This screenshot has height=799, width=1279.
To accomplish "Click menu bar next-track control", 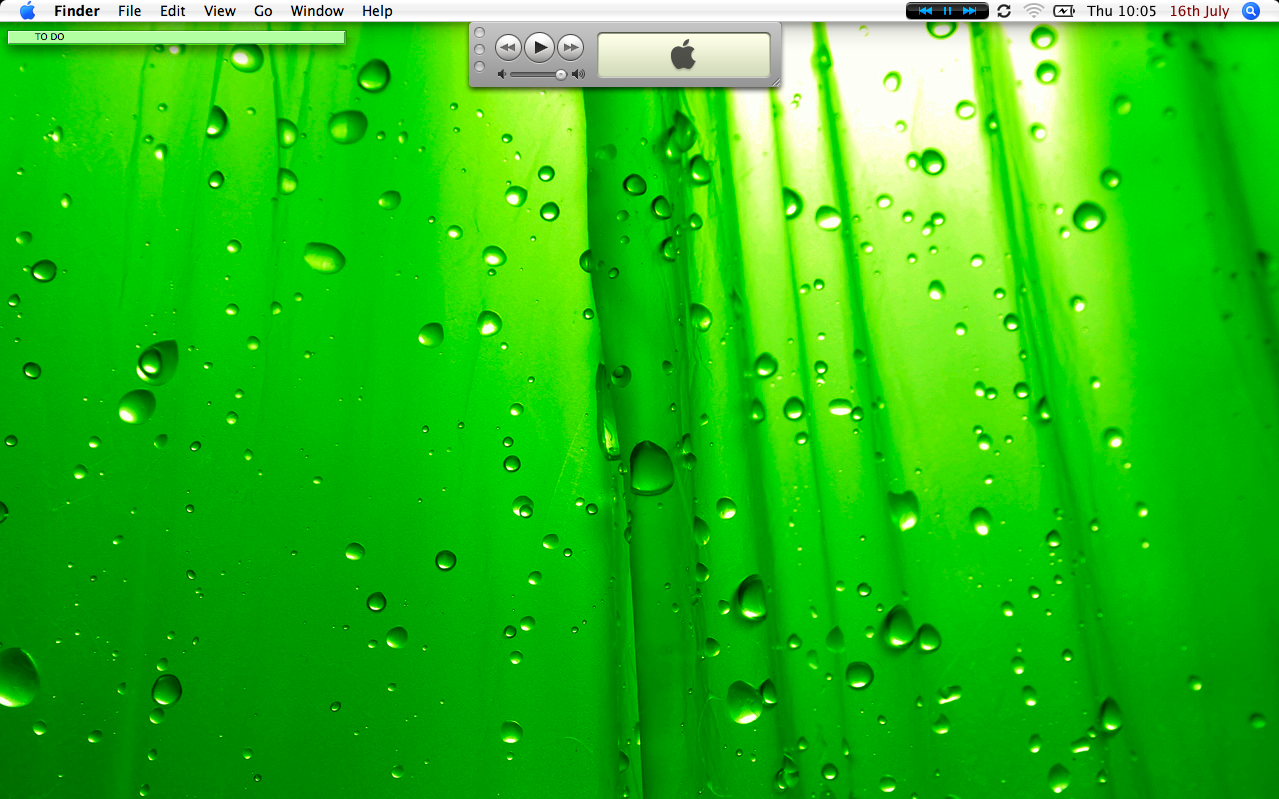I will pos(969,11).
